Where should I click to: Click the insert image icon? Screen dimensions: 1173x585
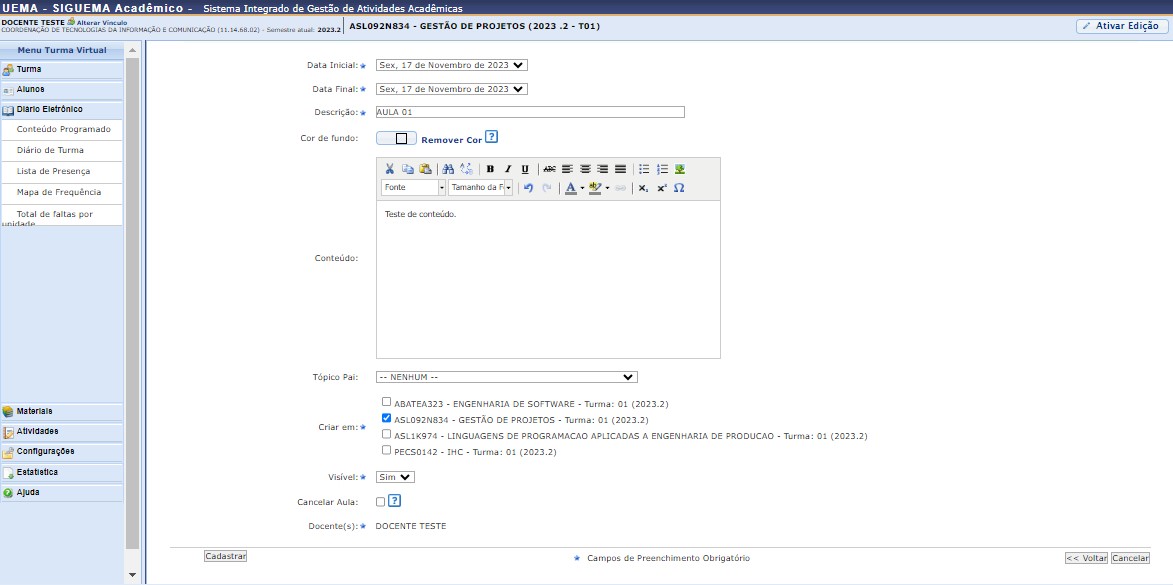pos(680,169)
